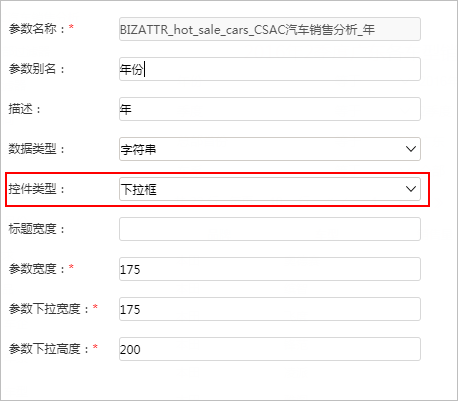Click the empty 标题宽度 input box
Viewport: 458px width, 401px height.
(x=270, y=229)
